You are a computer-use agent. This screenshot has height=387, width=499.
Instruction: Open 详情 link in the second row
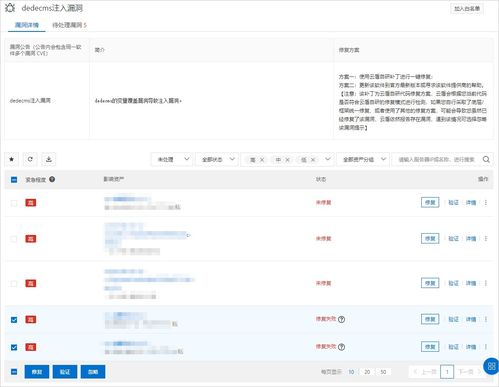coord(471,238)
